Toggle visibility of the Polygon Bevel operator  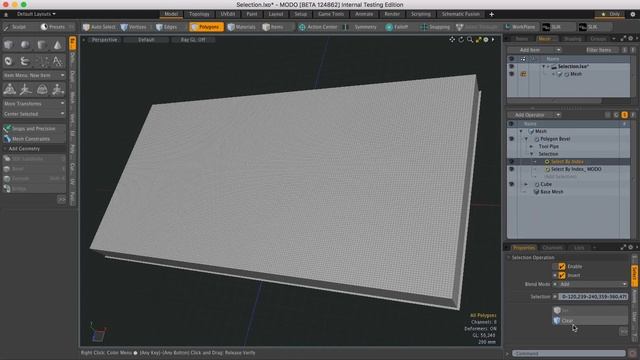[511, 139]
